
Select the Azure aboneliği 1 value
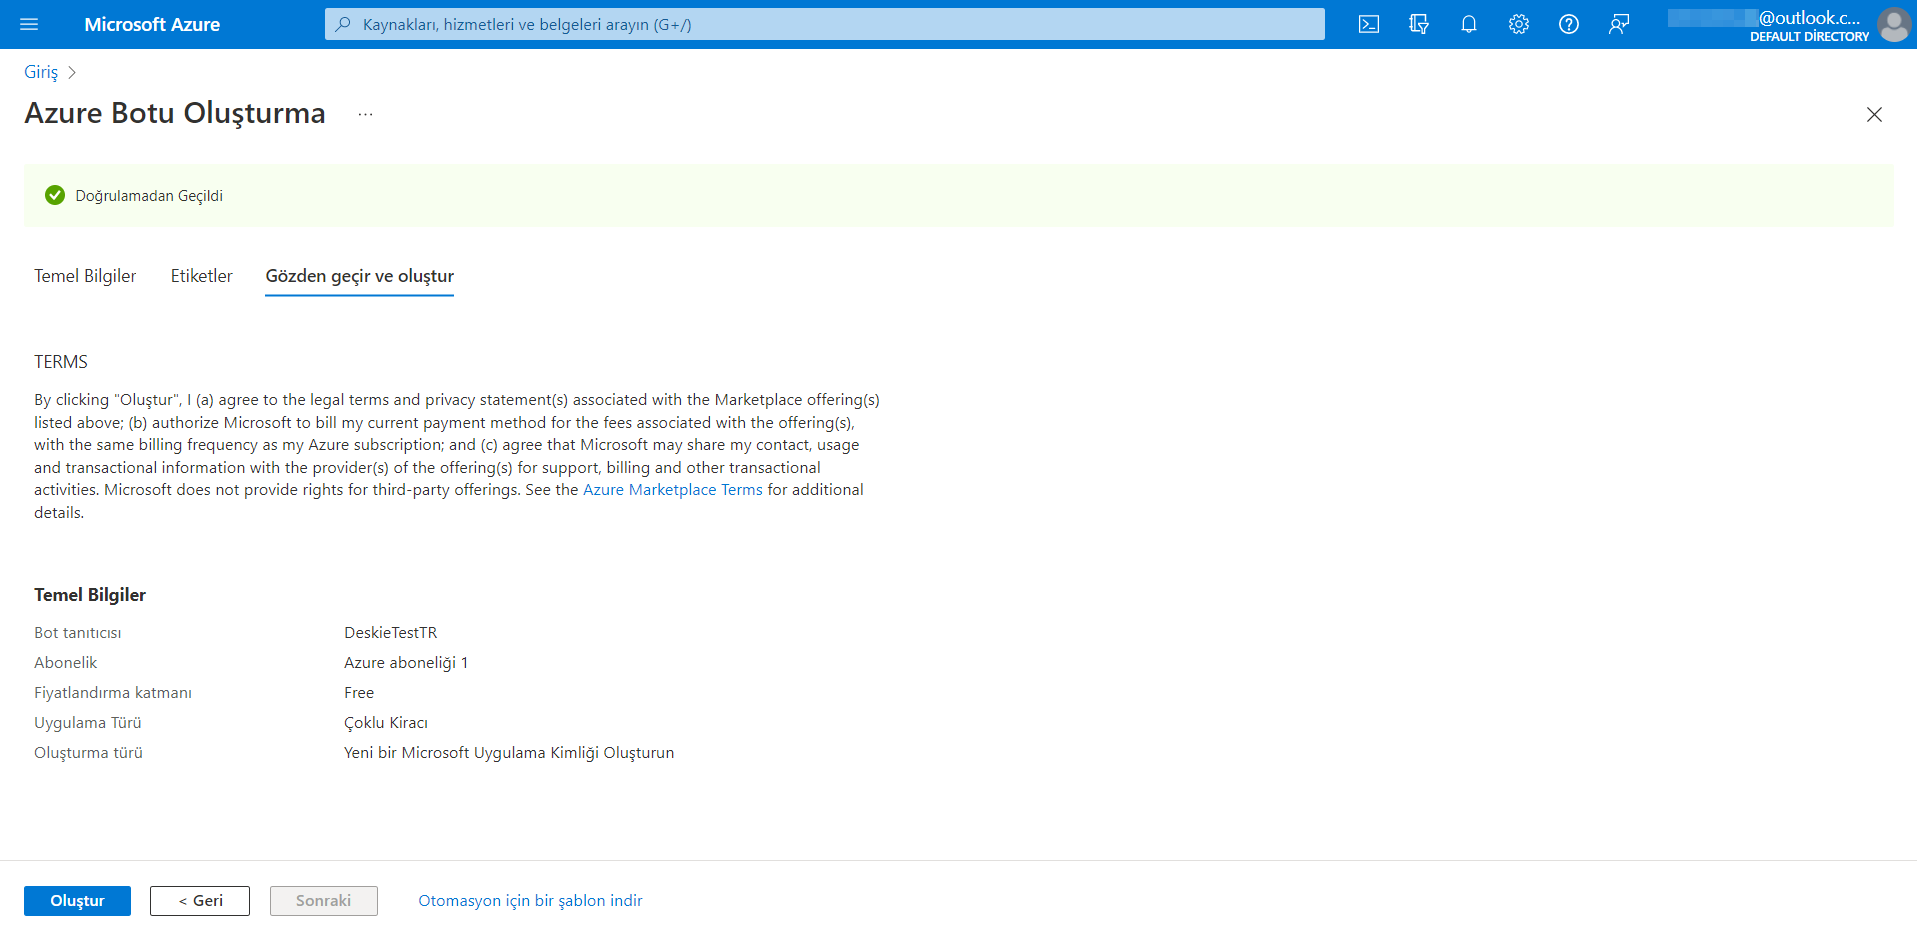click(406, 663)
